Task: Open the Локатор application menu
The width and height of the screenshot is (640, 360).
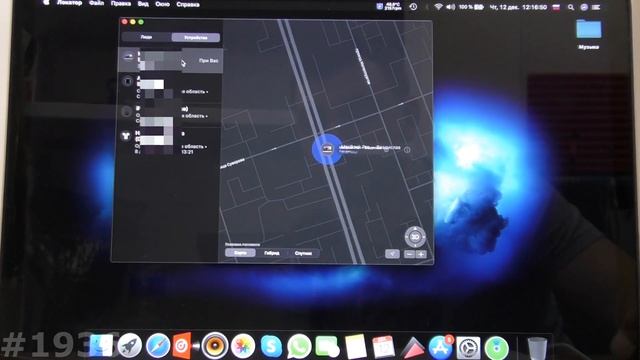Action: (x=69, y=3)
